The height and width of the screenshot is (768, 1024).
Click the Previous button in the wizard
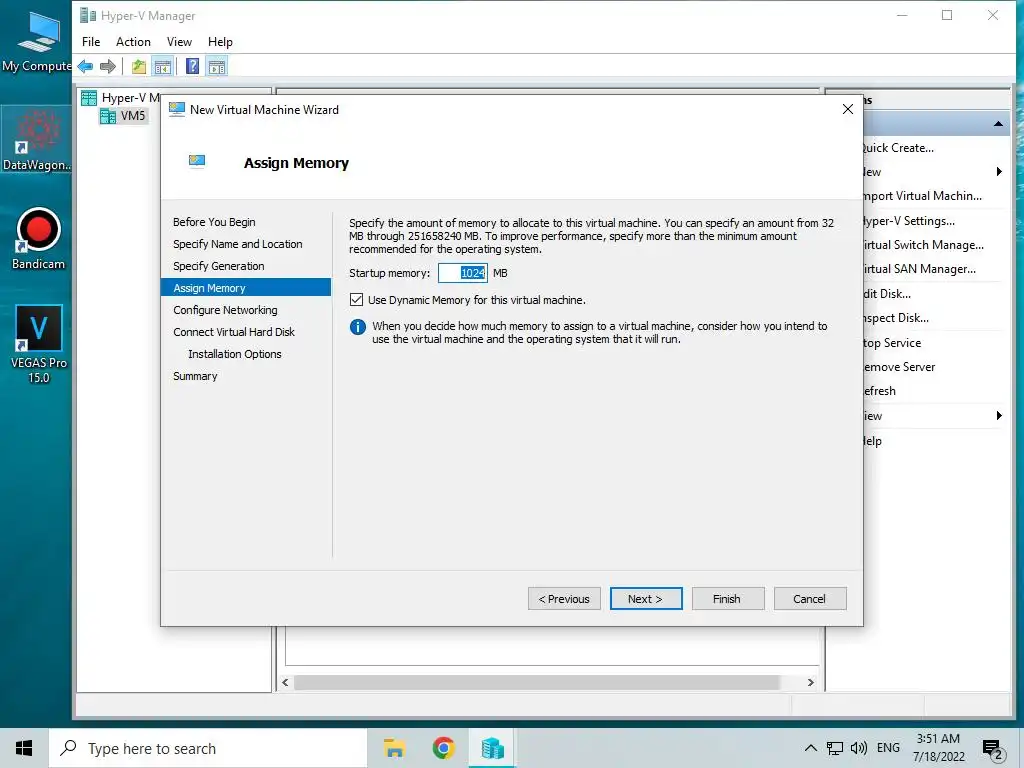(564, 599)
